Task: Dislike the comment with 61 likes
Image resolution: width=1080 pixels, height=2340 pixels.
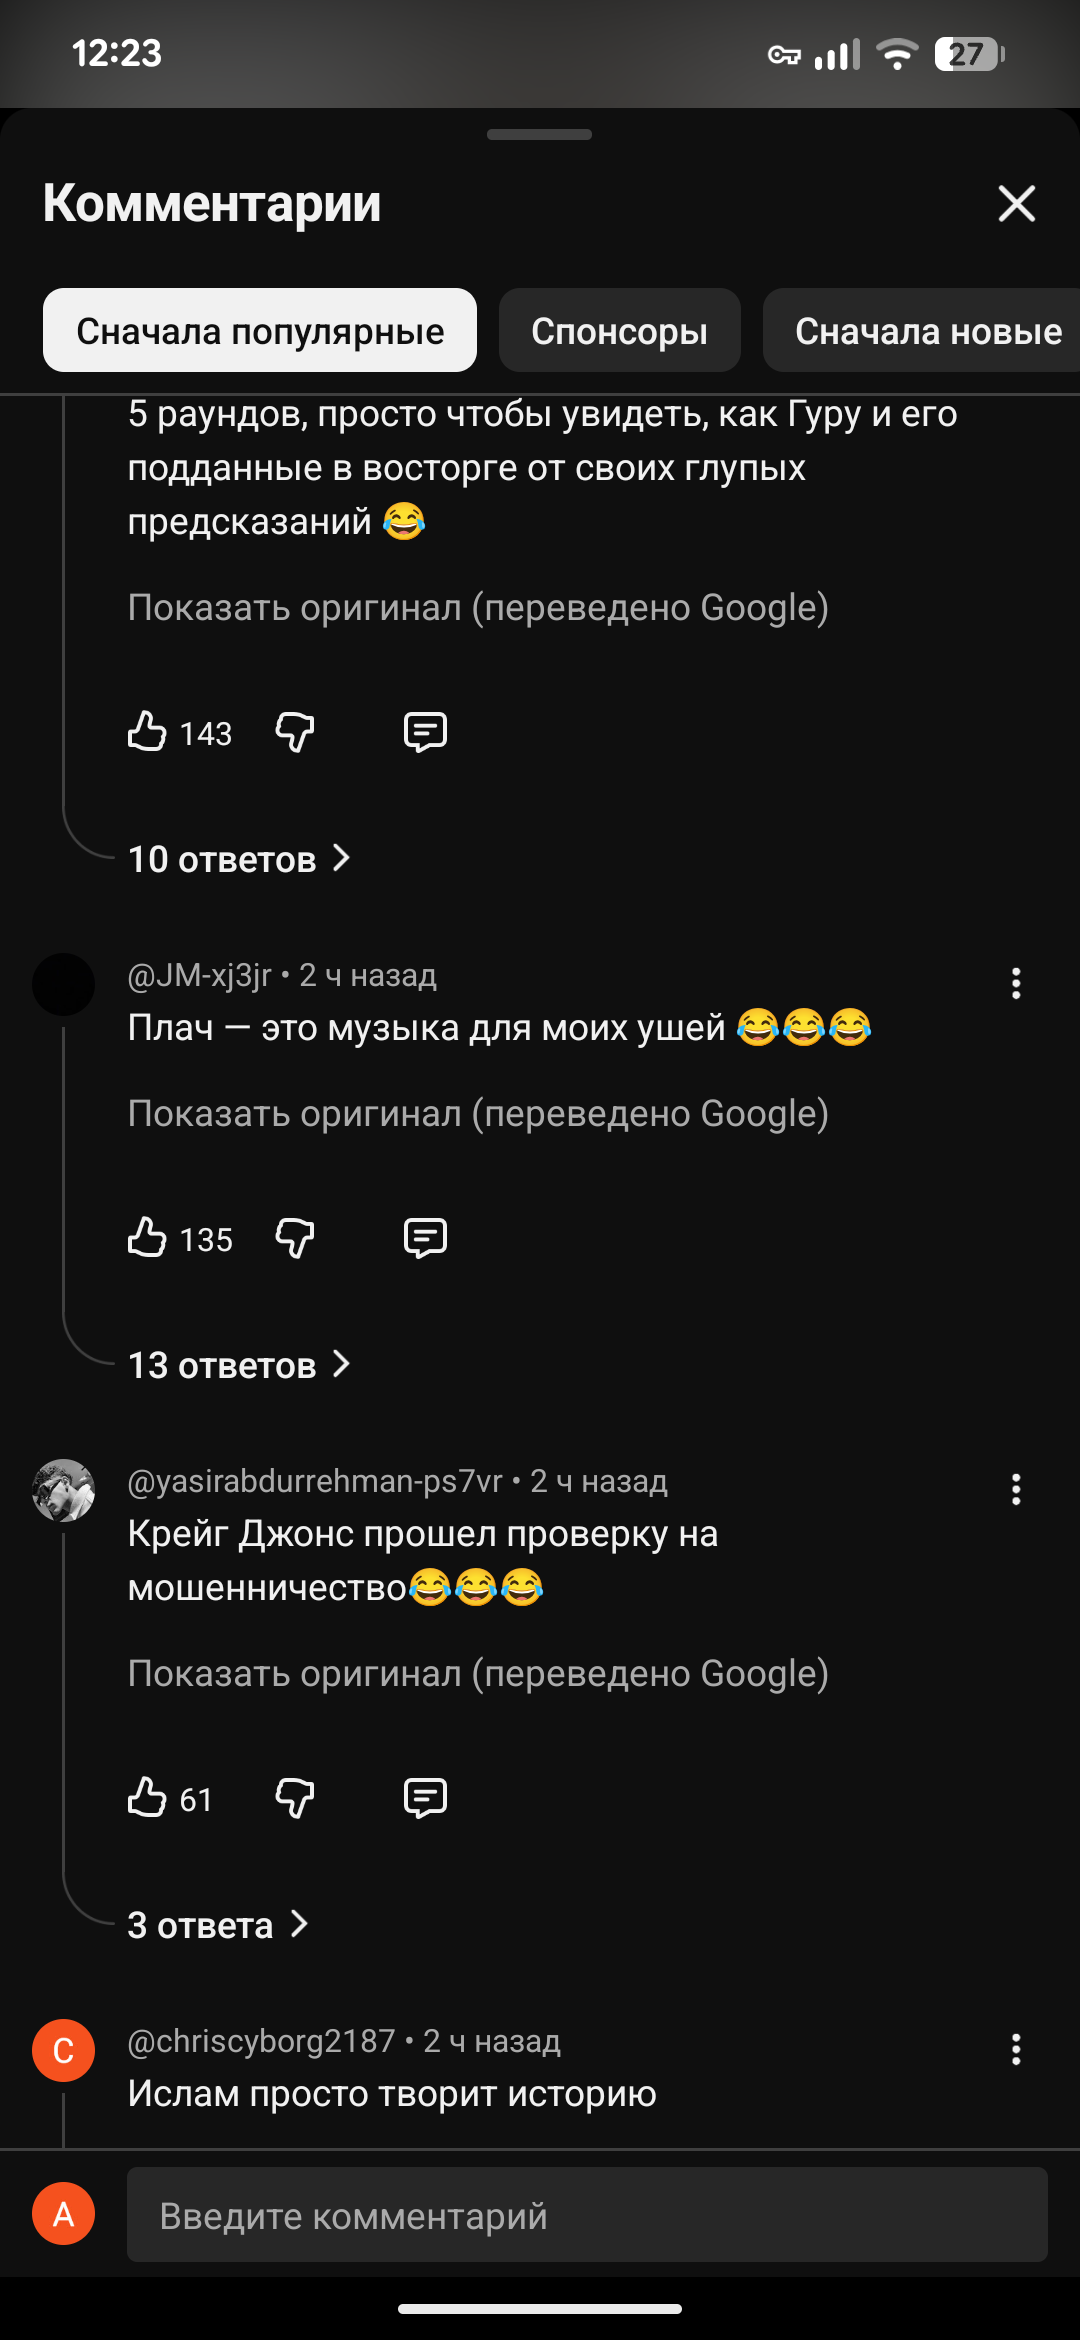Action: click(x=295, y=1798)
